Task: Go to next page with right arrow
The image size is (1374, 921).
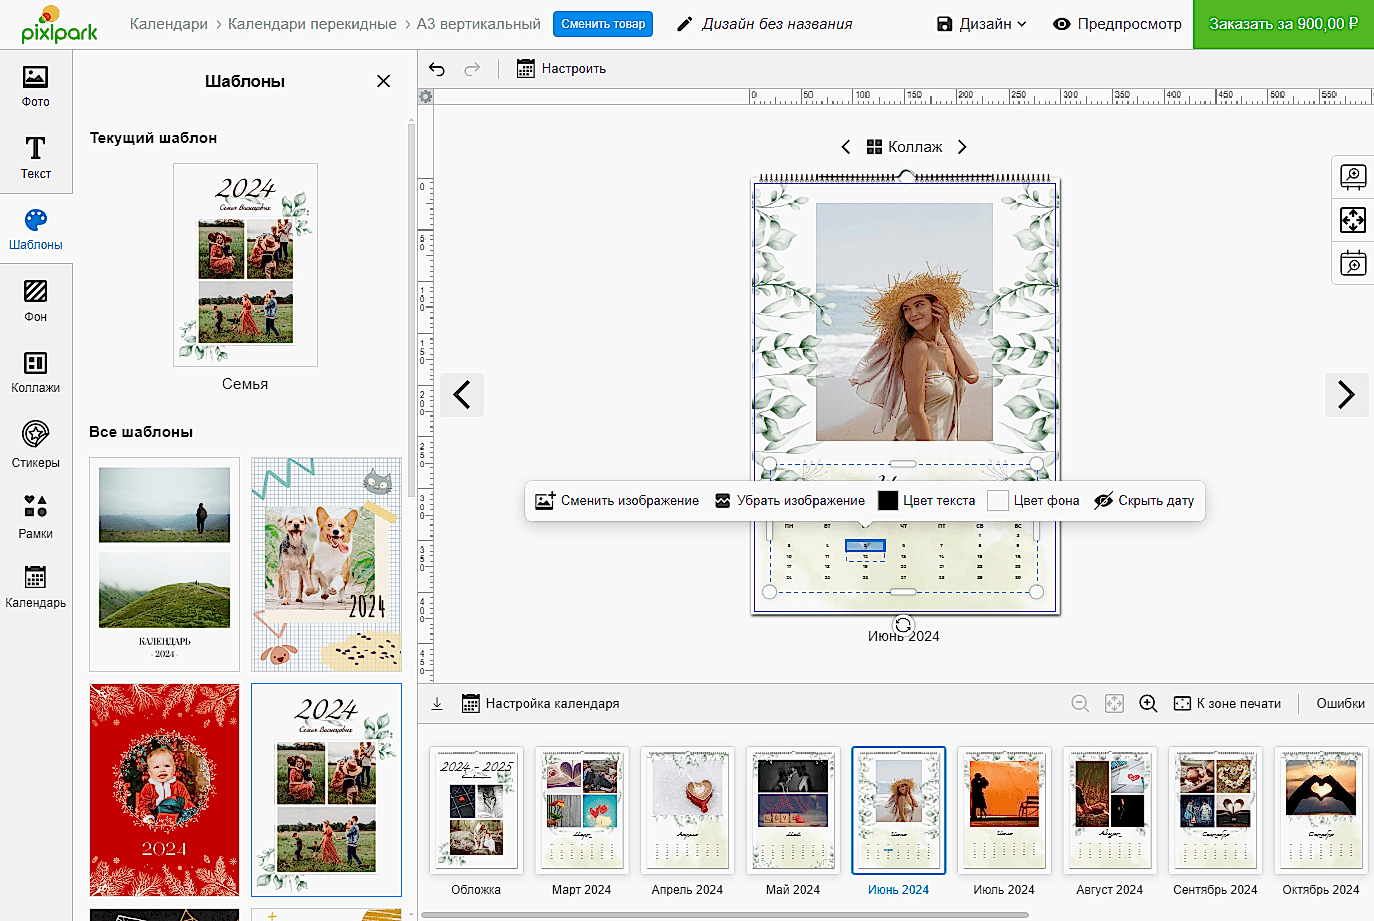Action: (1346, 395)
